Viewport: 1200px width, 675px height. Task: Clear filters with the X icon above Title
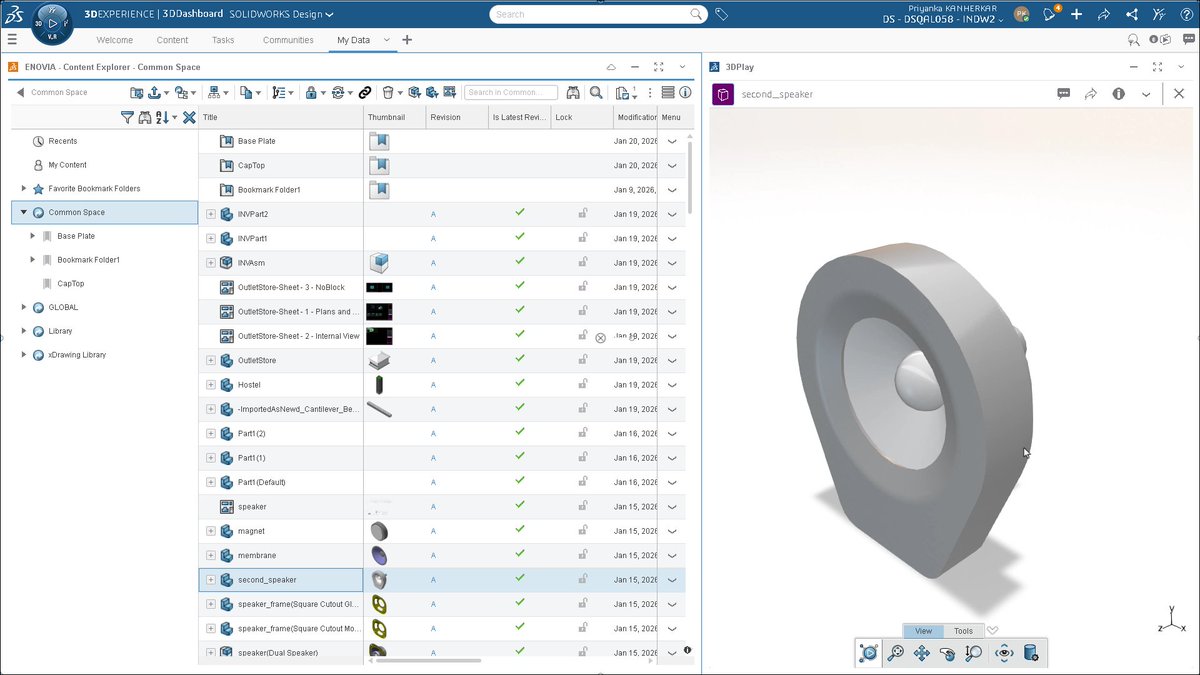(188, 117)
